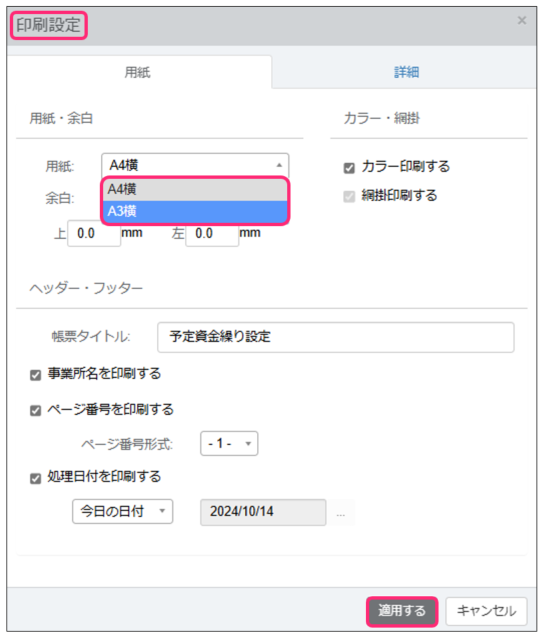This screenshot has height=638, width=543.
Task: Switch to the 詳細 tab
Action: click(x=406, y=72)
